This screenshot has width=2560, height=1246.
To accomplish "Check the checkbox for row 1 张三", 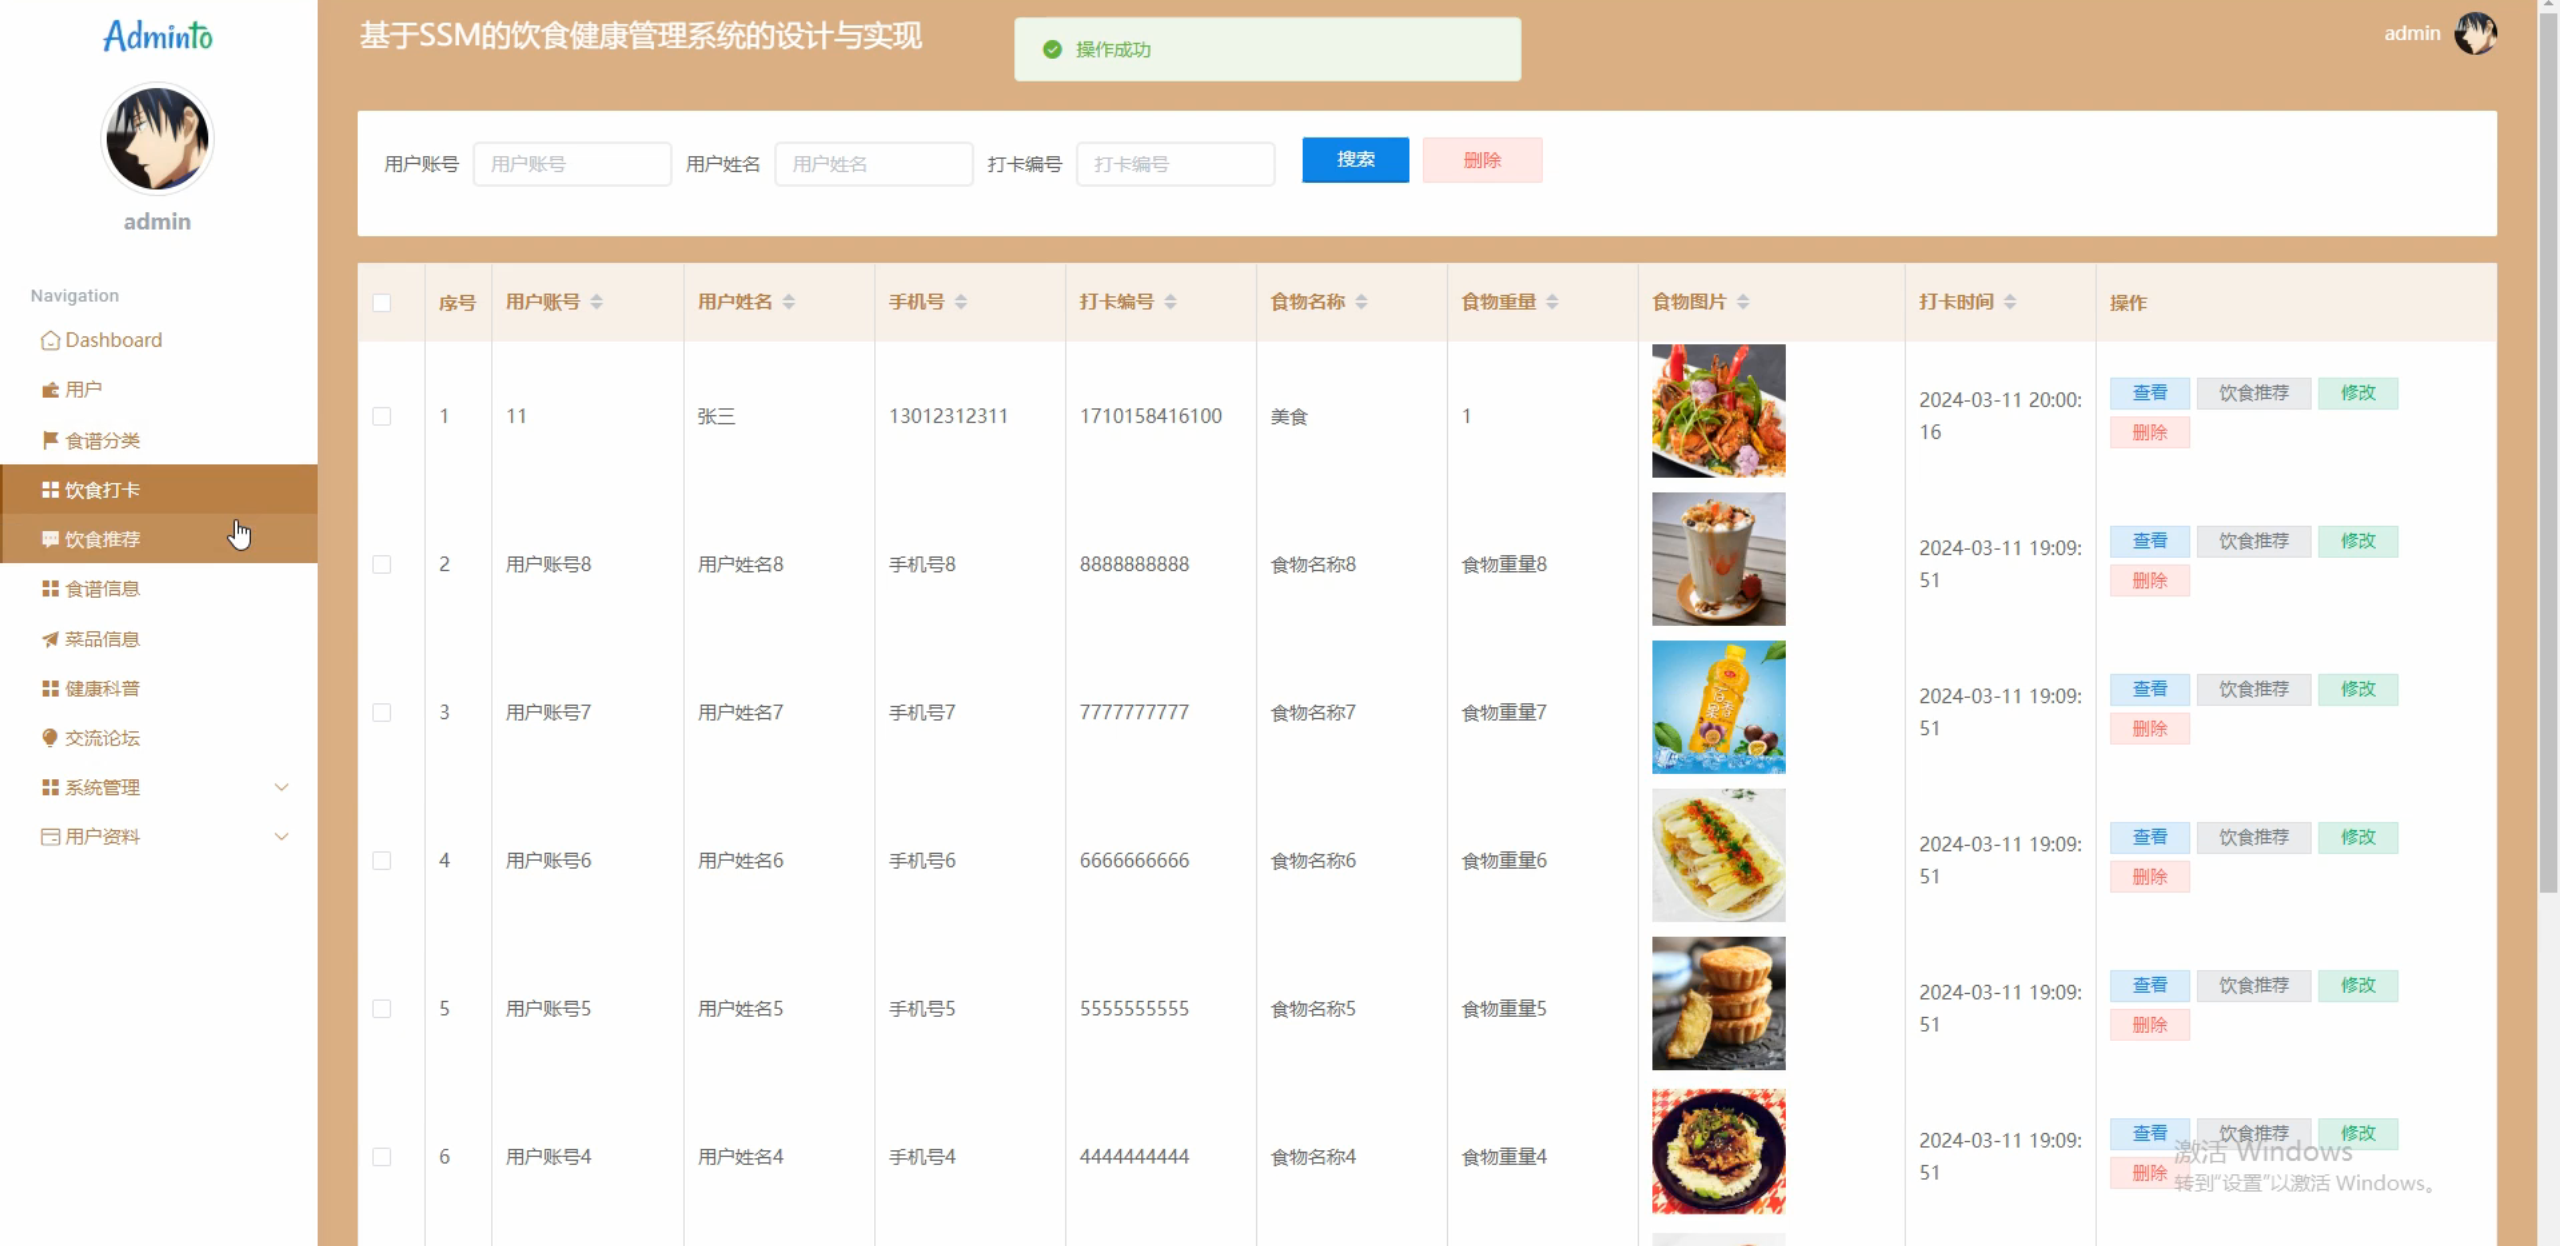I will (x=382, y=416).
